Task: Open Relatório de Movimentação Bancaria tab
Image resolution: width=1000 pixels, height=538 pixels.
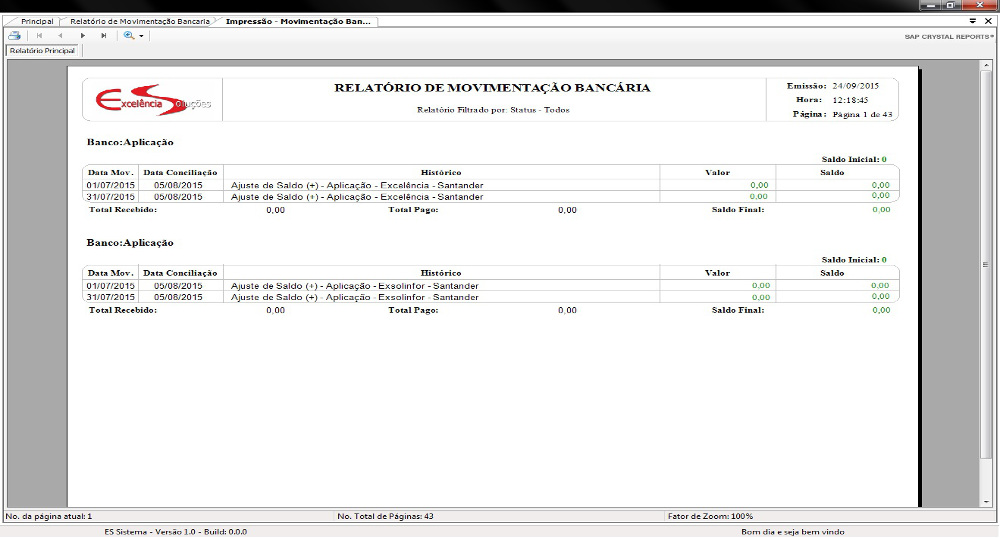Action: (139, 21)
